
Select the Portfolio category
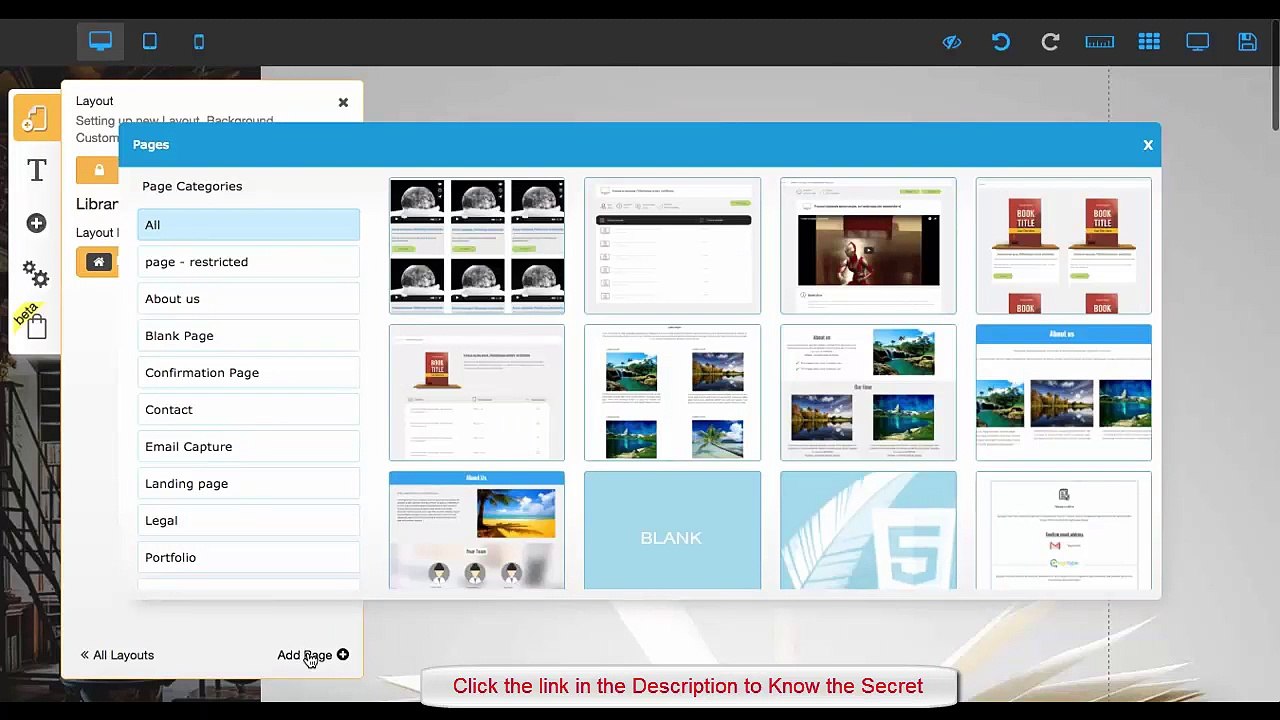[249, 558]
